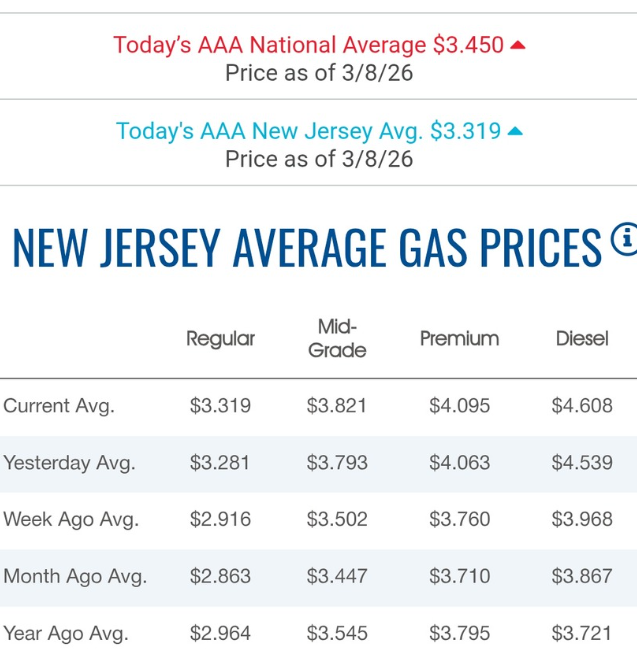Click the Week Ago Avg. row label

[71, 519]
